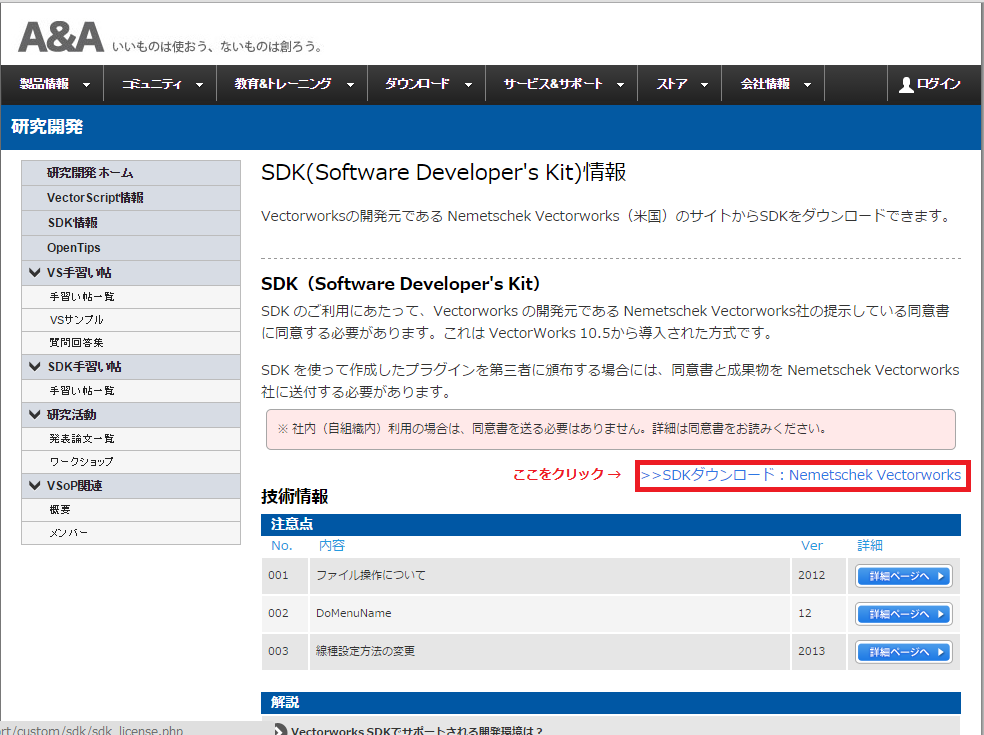Click the DoMenuName row text

point(353,613)
